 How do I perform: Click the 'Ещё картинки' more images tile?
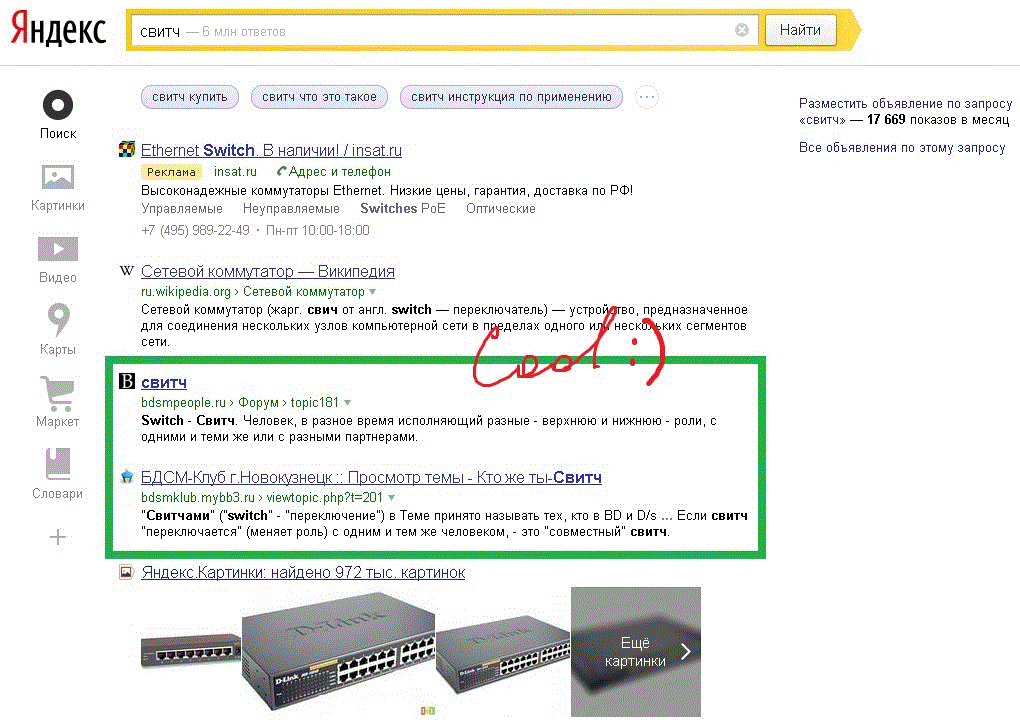pos(636,652)
